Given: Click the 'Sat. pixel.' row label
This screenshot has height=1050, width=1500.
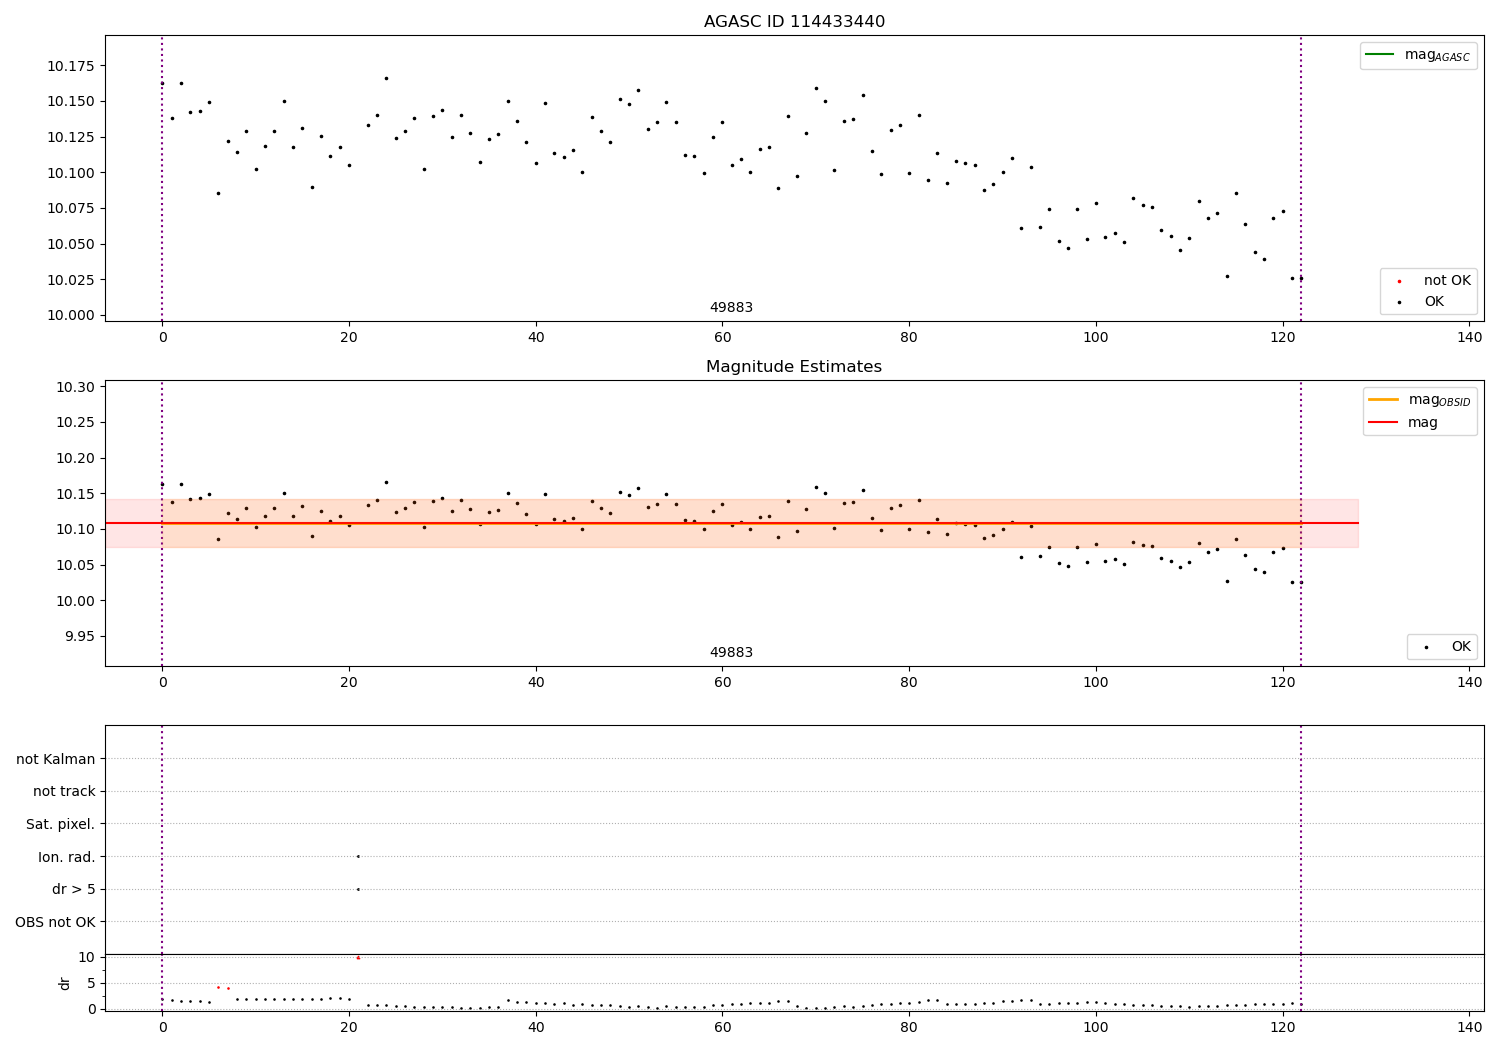Looking at the screenshot, I should tap(61, 824).
